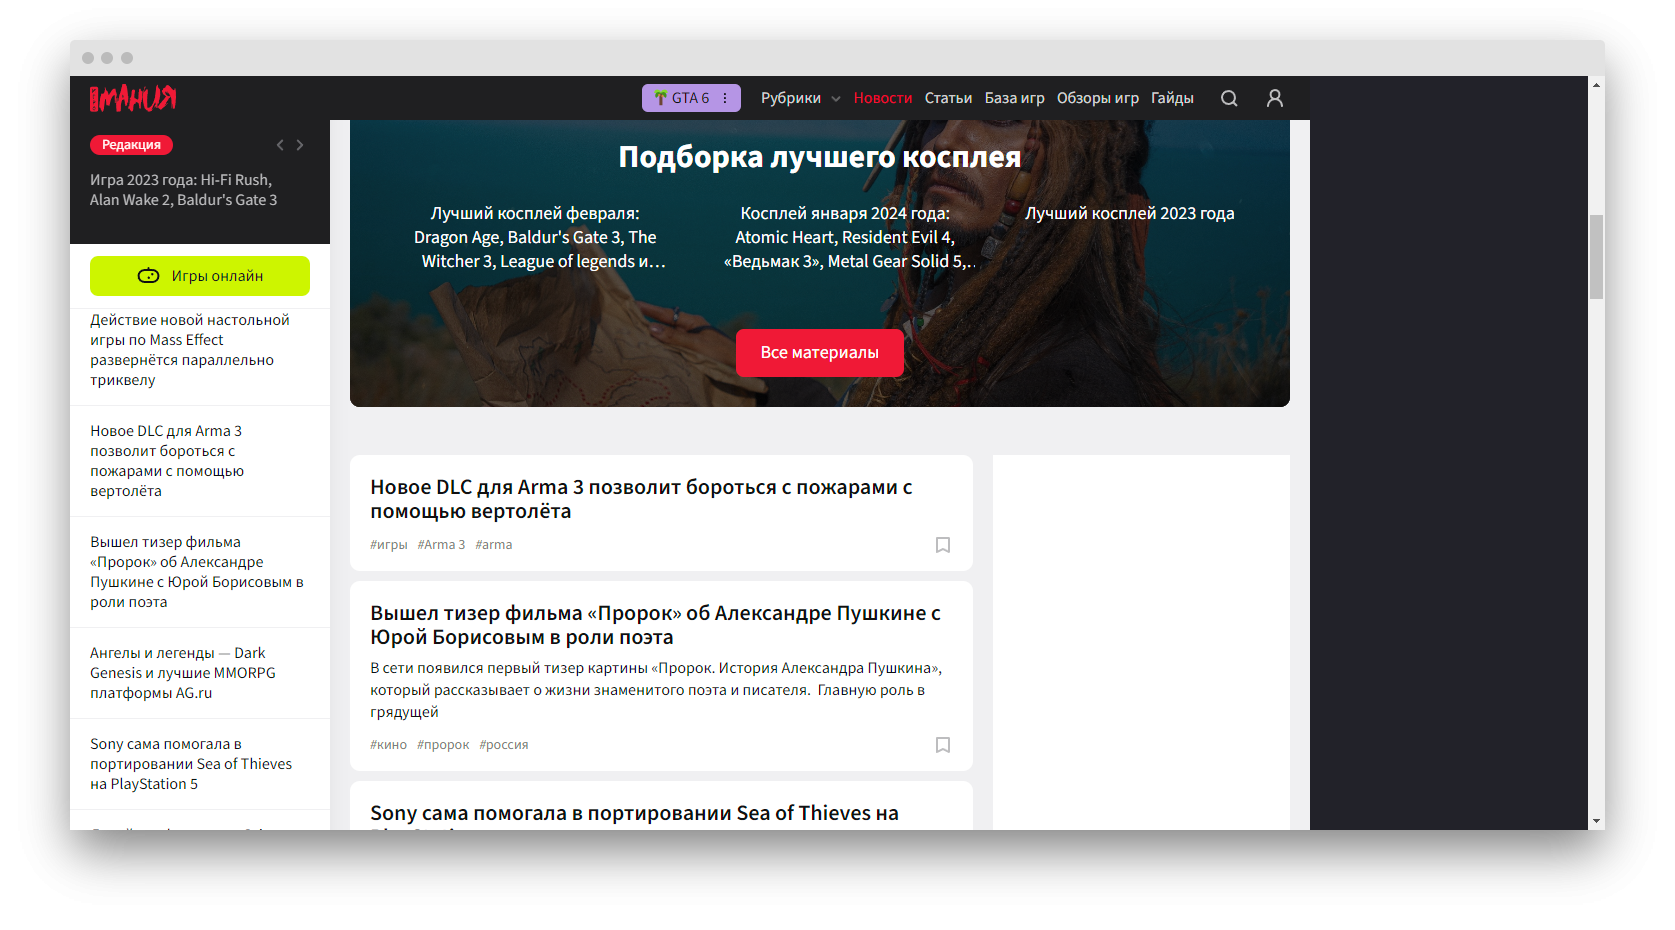
Task: Click the red Редакция label
Action: click(x=130, y=144)
